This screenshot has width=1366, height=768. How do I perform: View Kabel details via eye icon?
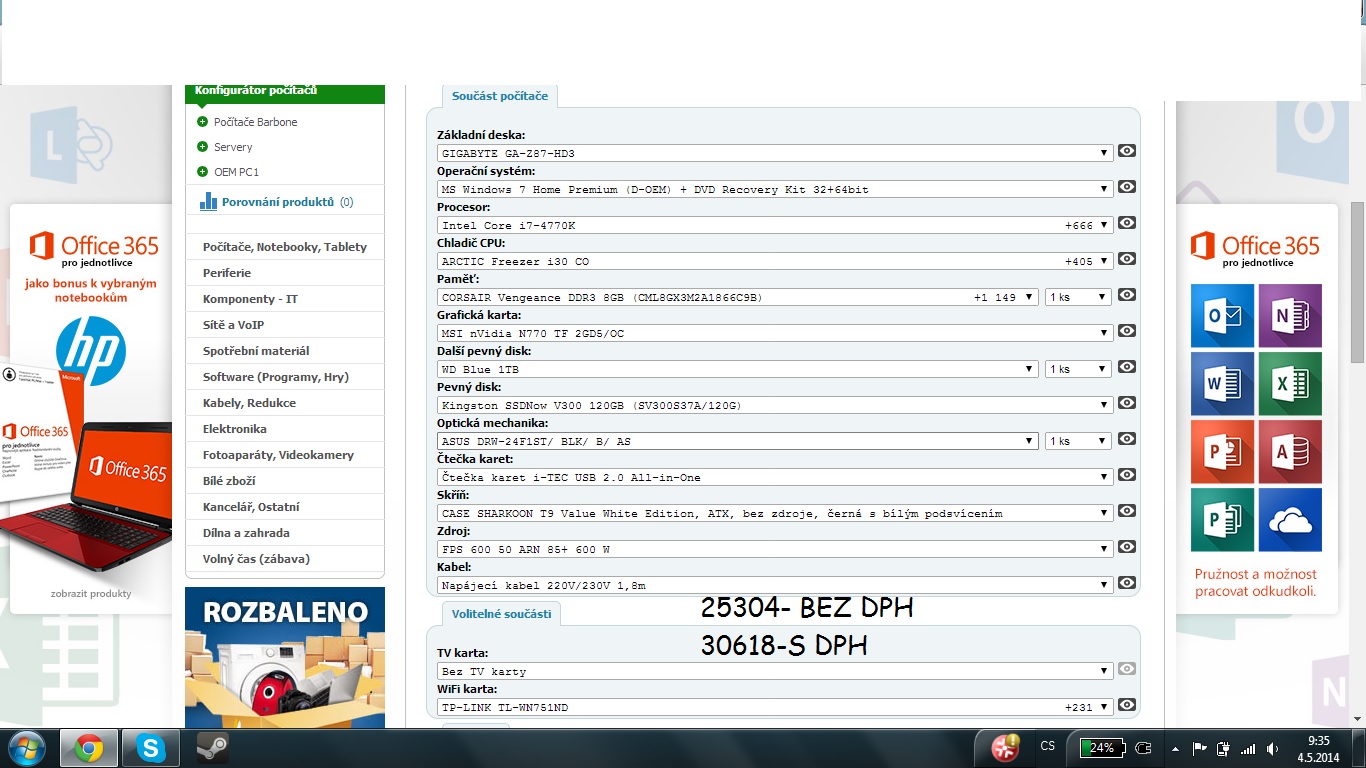point(1127,583)
